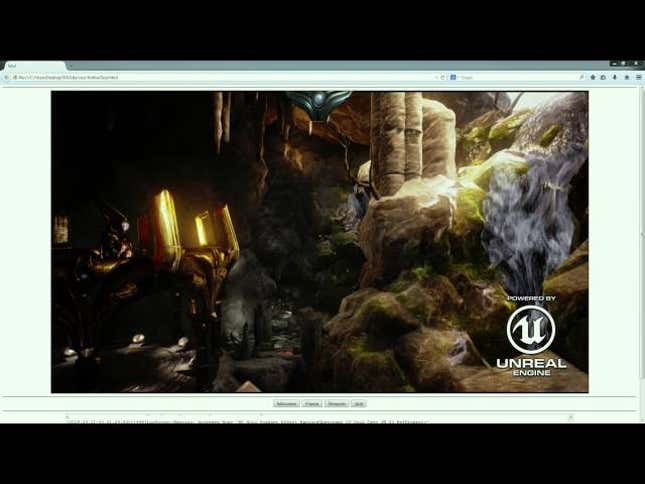Go to the home page icon
This screenshot has width=645, height=484.
point(627,77)
